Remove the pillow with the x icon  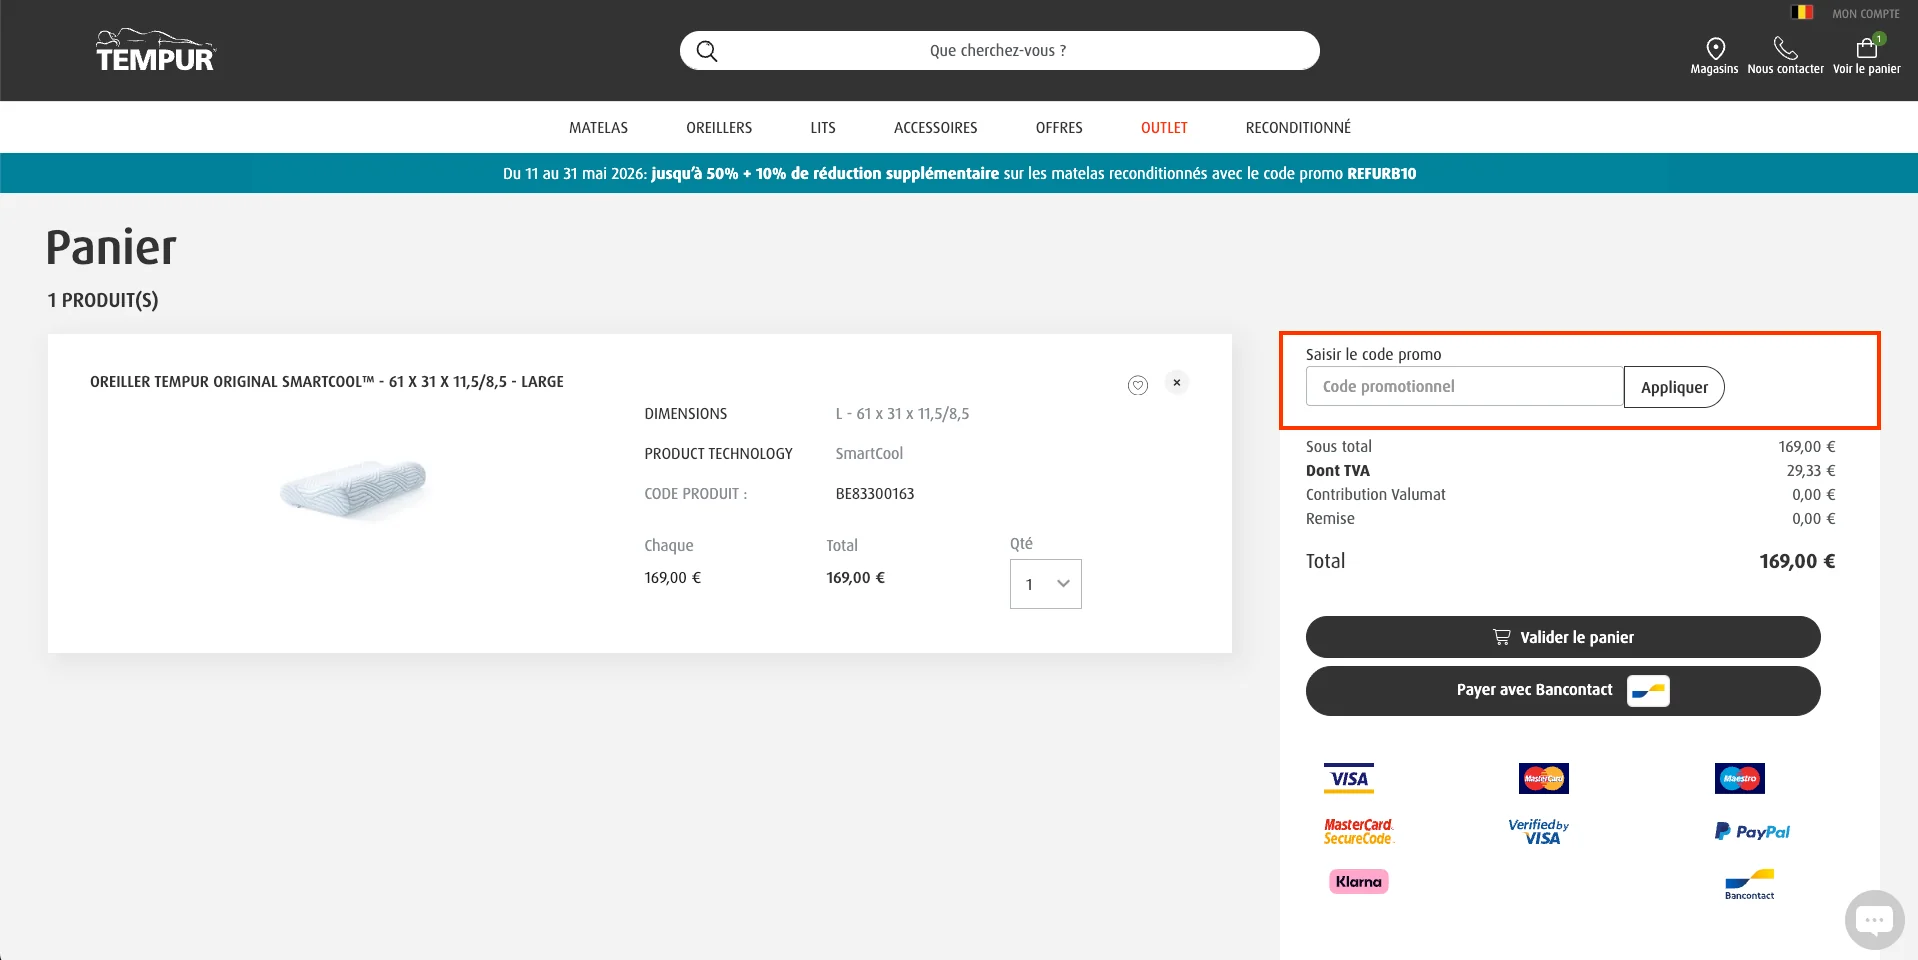(x=1177, y=383)
